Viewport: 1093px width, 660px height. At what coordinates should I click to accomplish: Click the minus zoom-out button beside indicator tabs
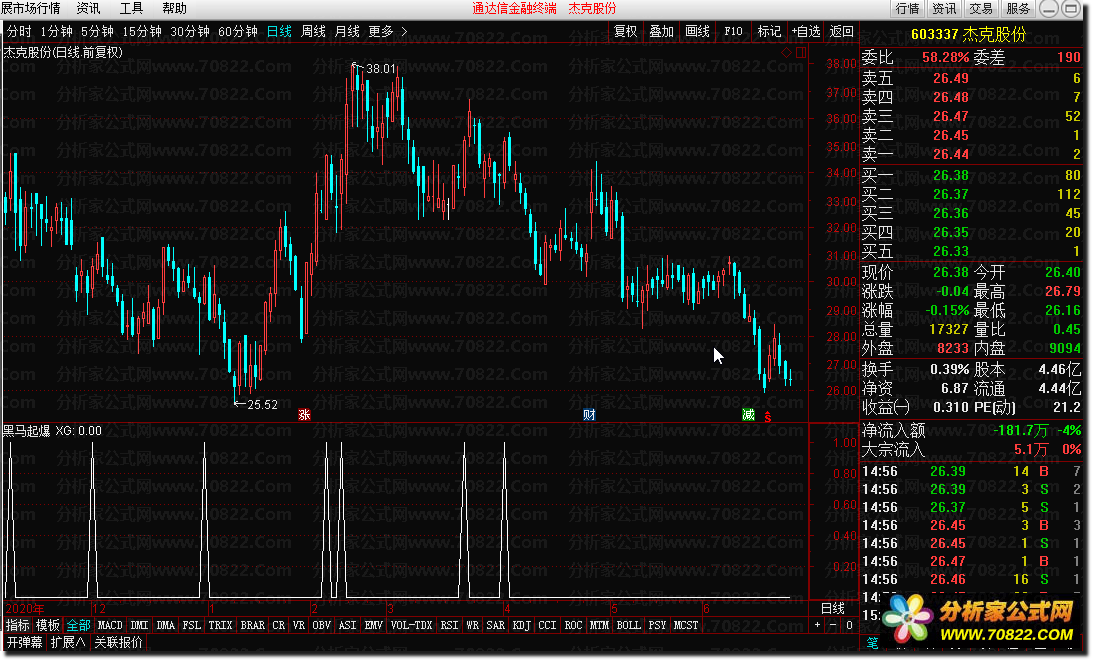click(832, 625)
